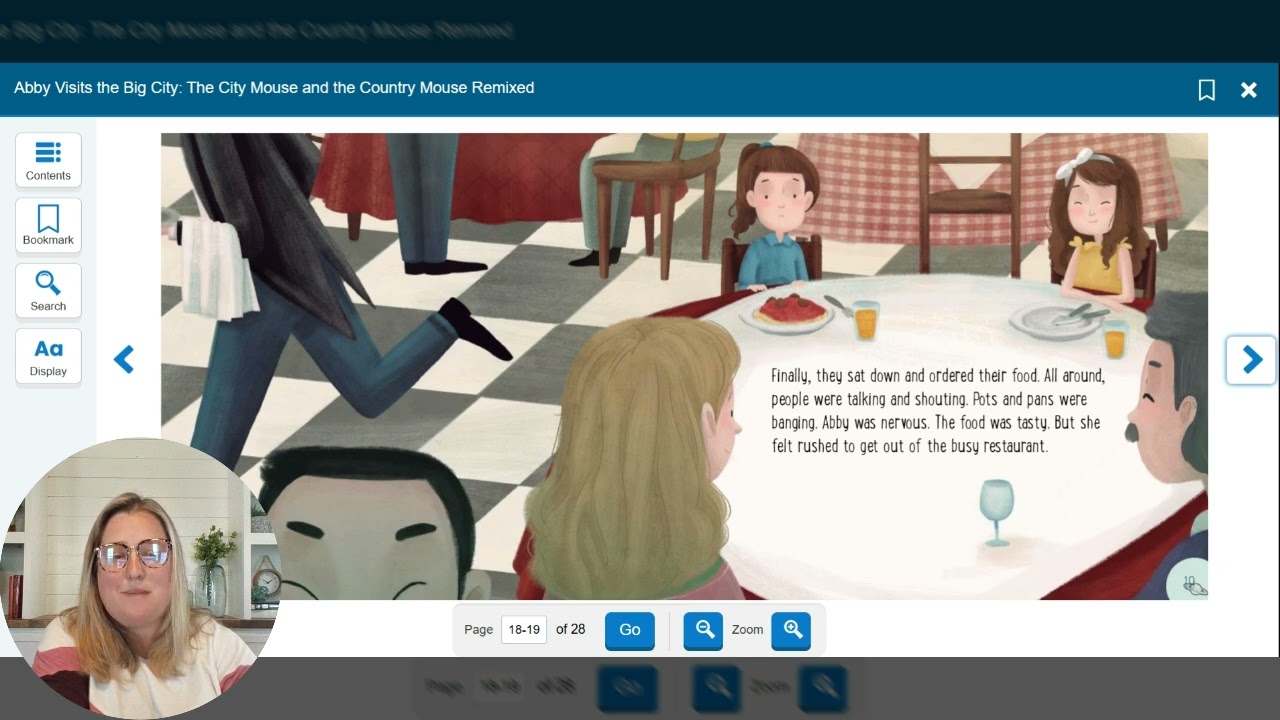Open the Search tool in the sidebar

48,291
